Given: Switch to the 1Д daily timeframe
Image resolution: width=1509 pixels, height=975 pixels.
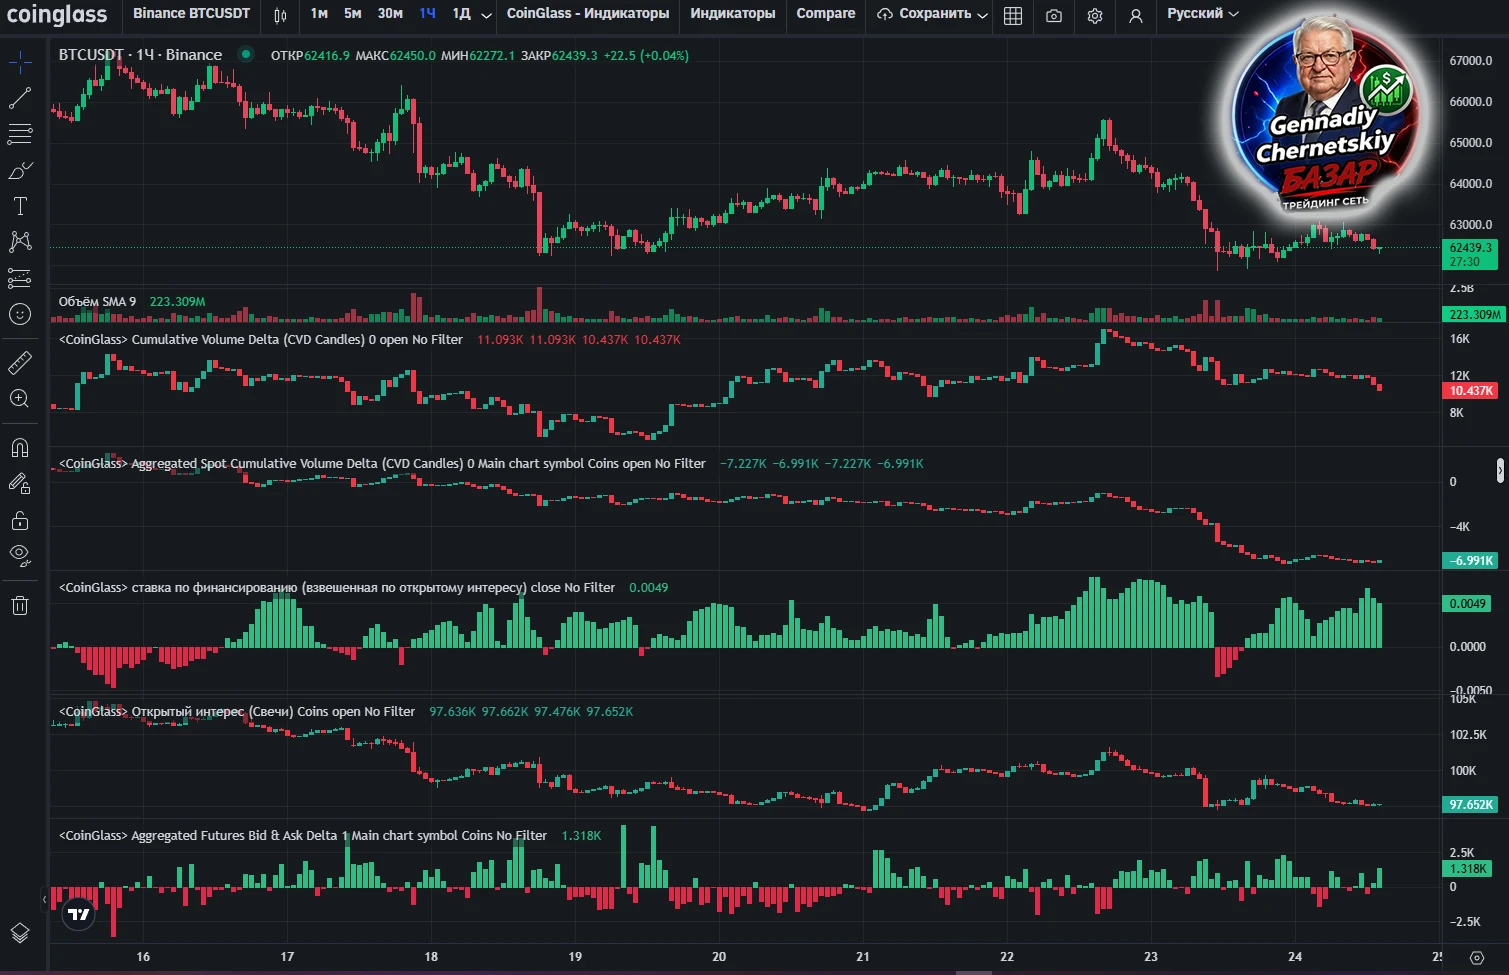Looking at the screenshot, I should tap(461, 14).
